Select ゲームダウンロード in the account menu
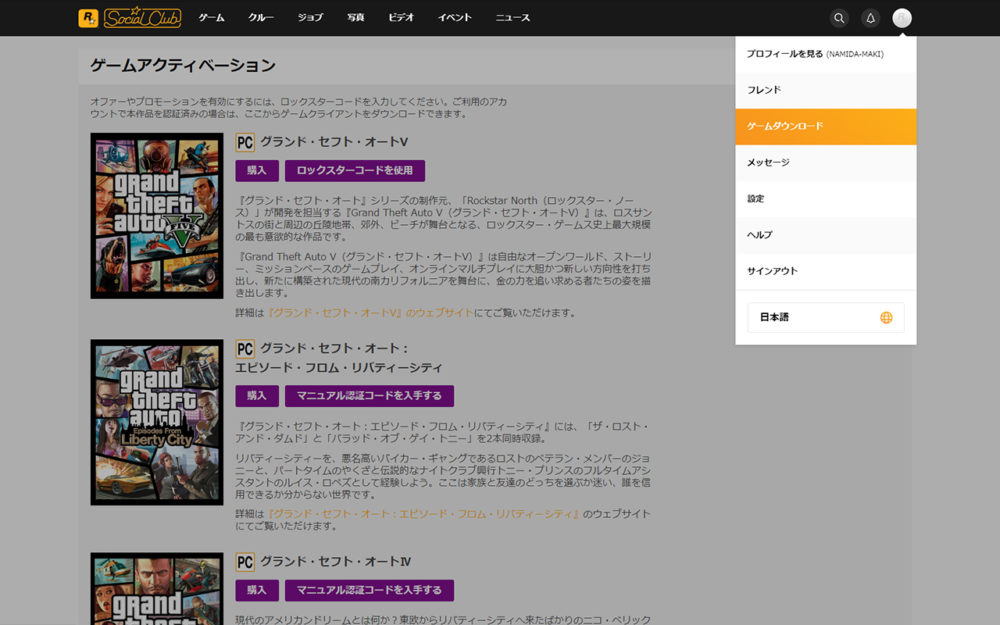This screenshot has width=1000, height=625. pyautogui.click(x=826, y=126)
